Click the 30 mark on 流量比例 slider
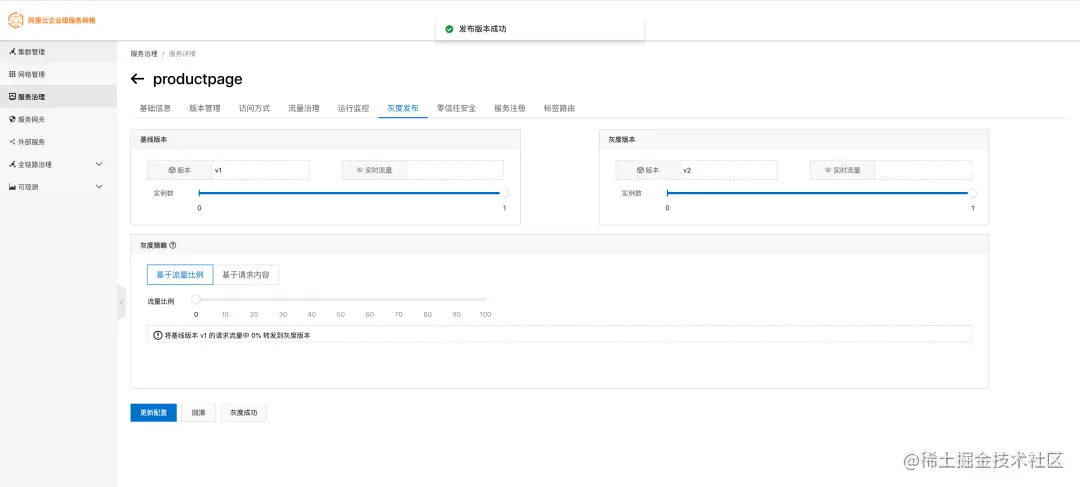 [x=282, y=314]
